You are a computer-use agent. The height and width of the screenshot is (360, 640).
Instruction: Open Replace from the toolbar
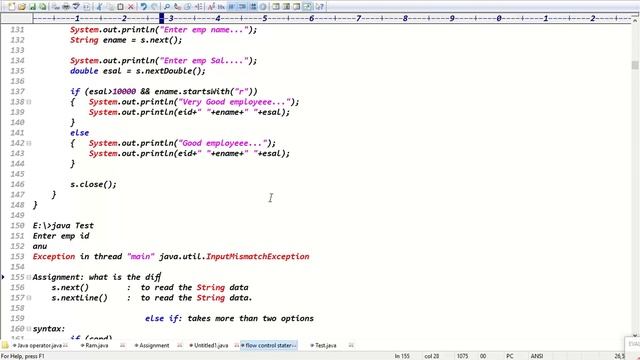177,7
